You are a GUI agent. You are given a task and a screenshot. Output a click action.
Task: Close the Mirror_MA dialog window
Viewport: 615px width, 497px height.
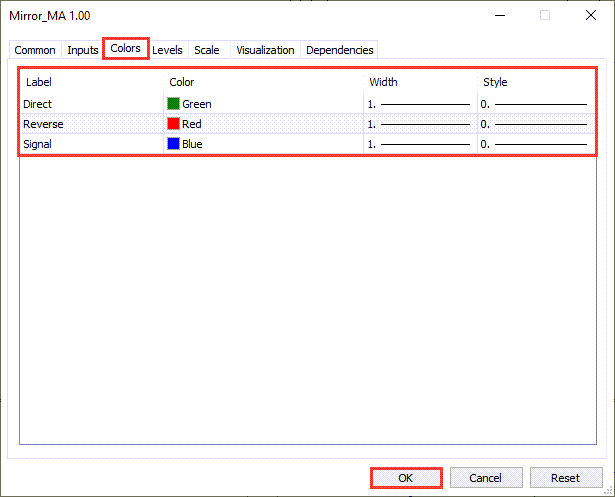pos(590,15)
